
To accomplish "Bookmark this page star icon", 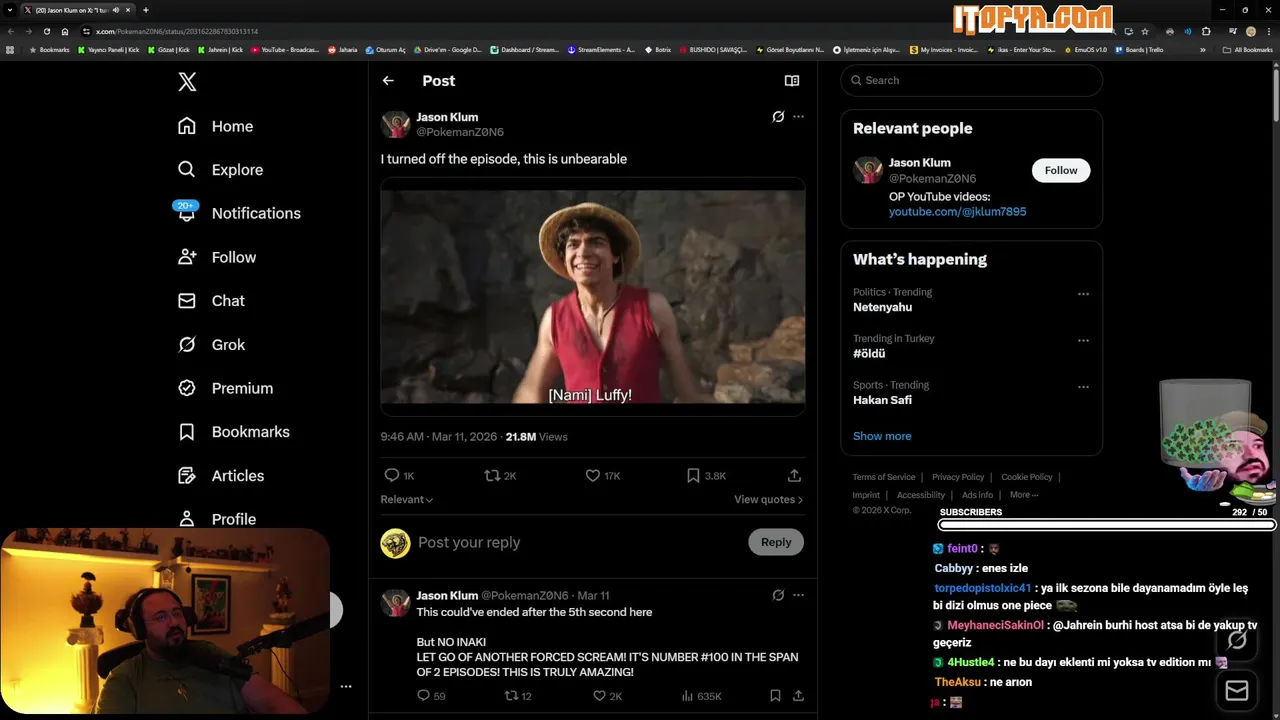I will (x=1145, y=31).
